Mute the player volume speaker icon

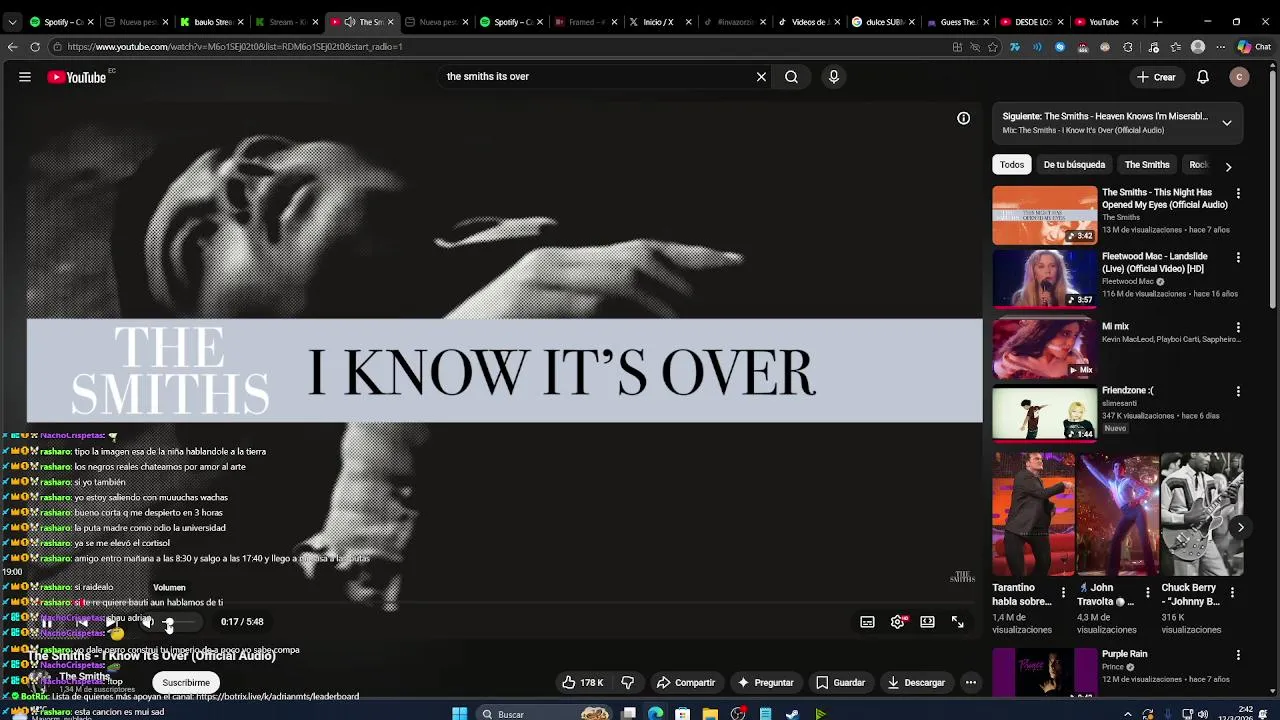tap(147, 622)
